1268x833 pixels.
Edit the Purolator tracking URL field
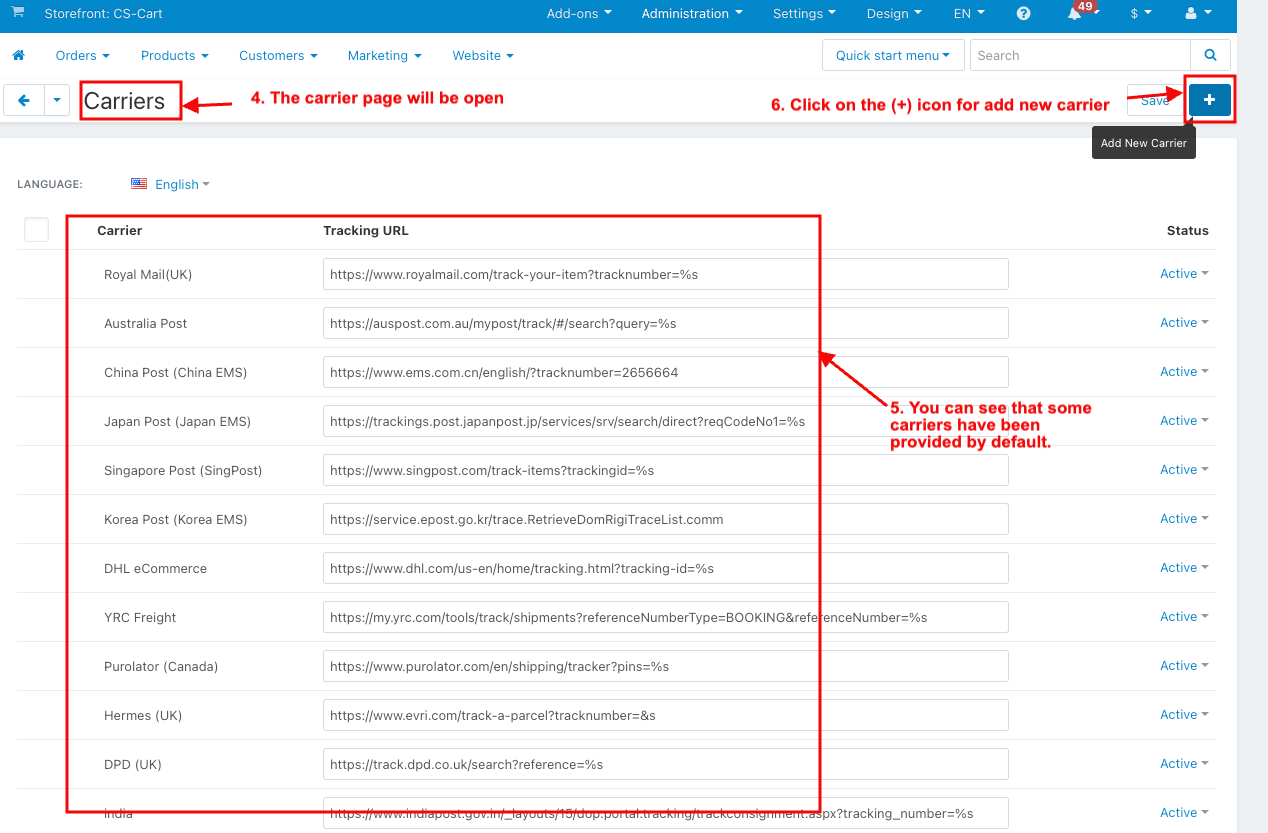tap(666, 666)
